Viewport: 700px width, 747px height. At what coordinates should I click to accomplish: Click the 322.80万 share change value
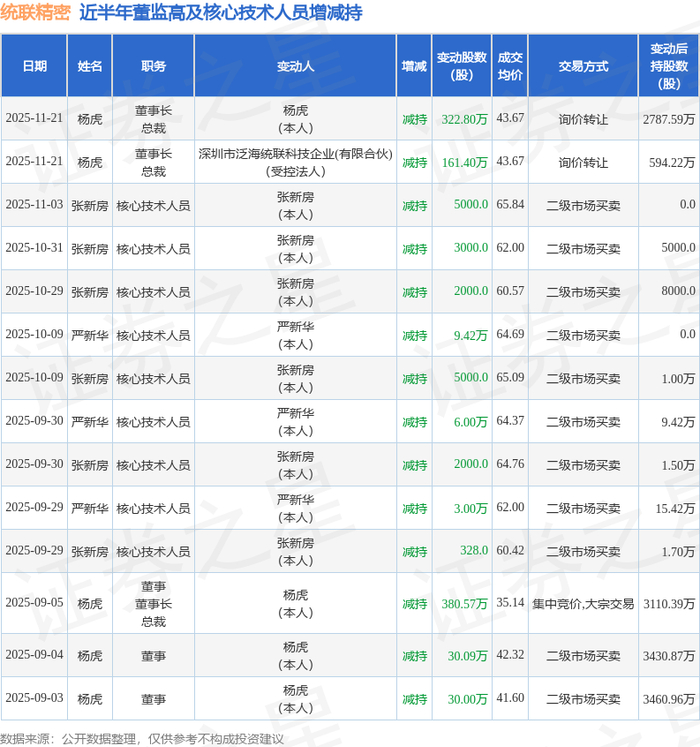[464, 119]
